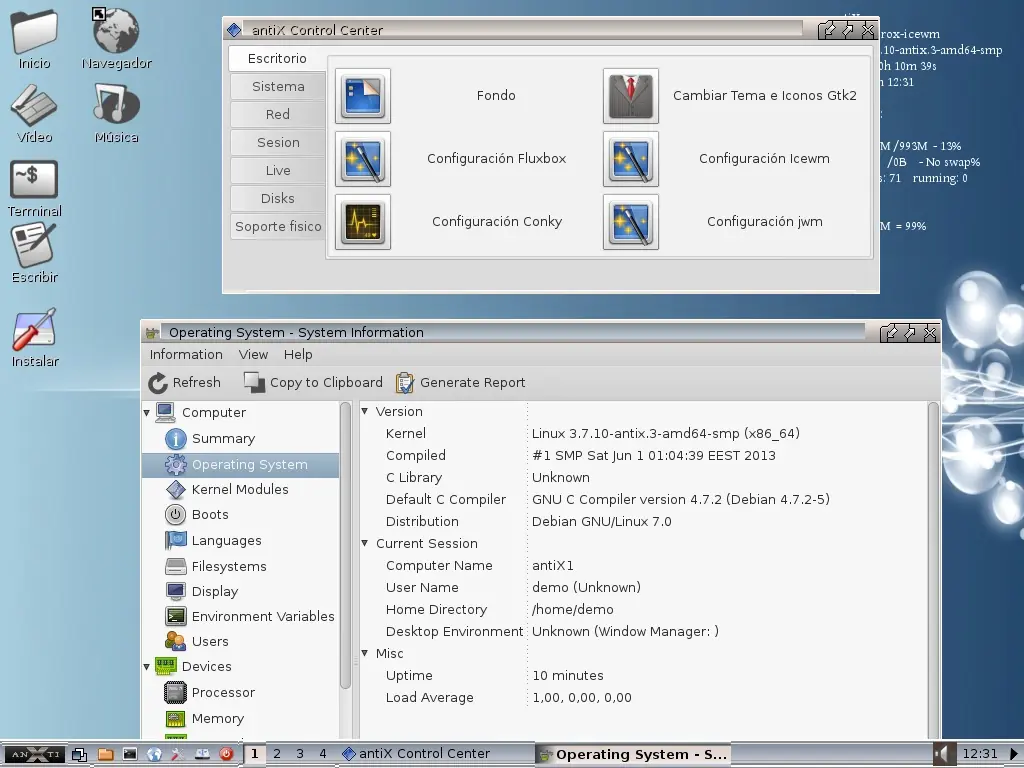Open the Help menu
Screen dimensions: 1024x768
[298, 355]
